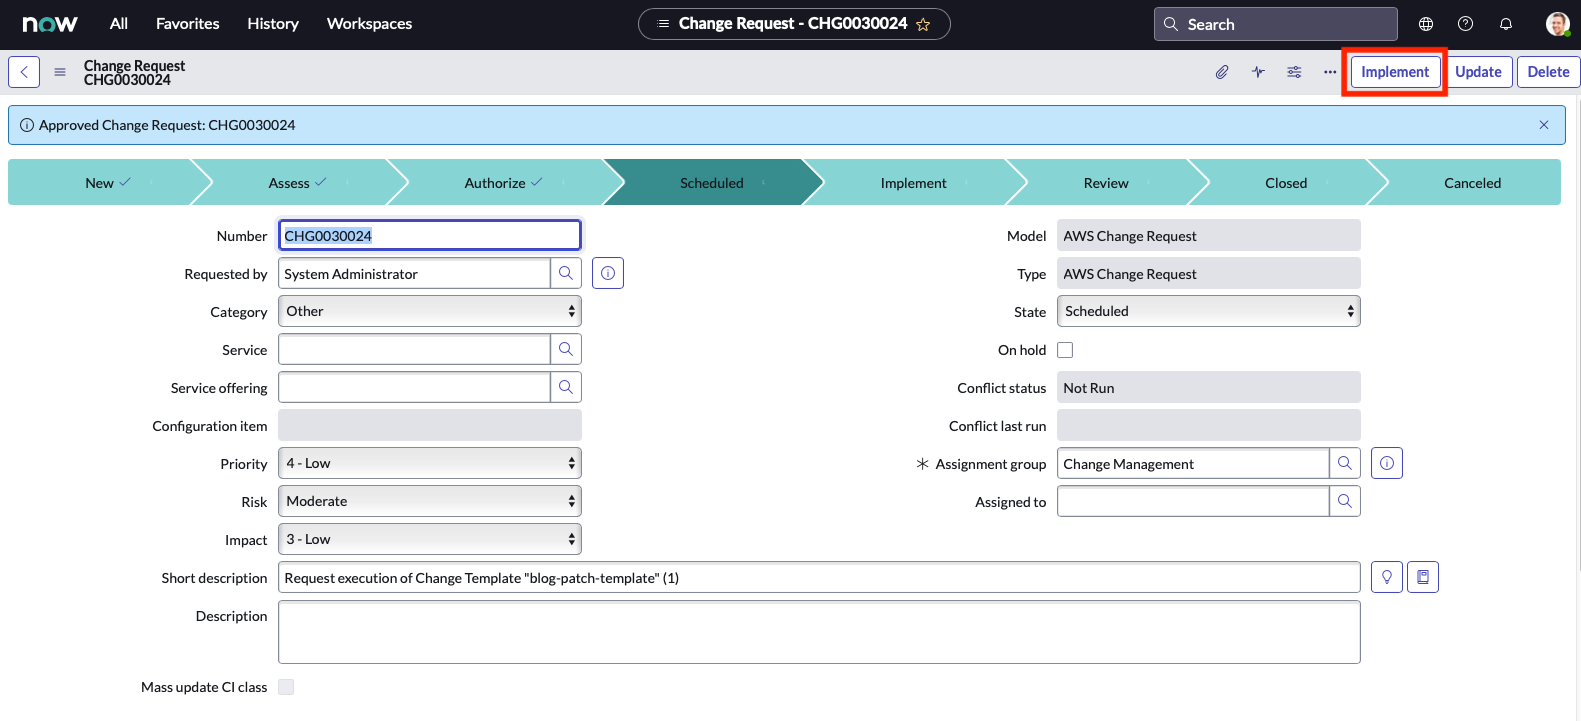Click the Model field 'AWS Change Request'
Screen dimensions: 1581x721
[x=1209, y=235]
